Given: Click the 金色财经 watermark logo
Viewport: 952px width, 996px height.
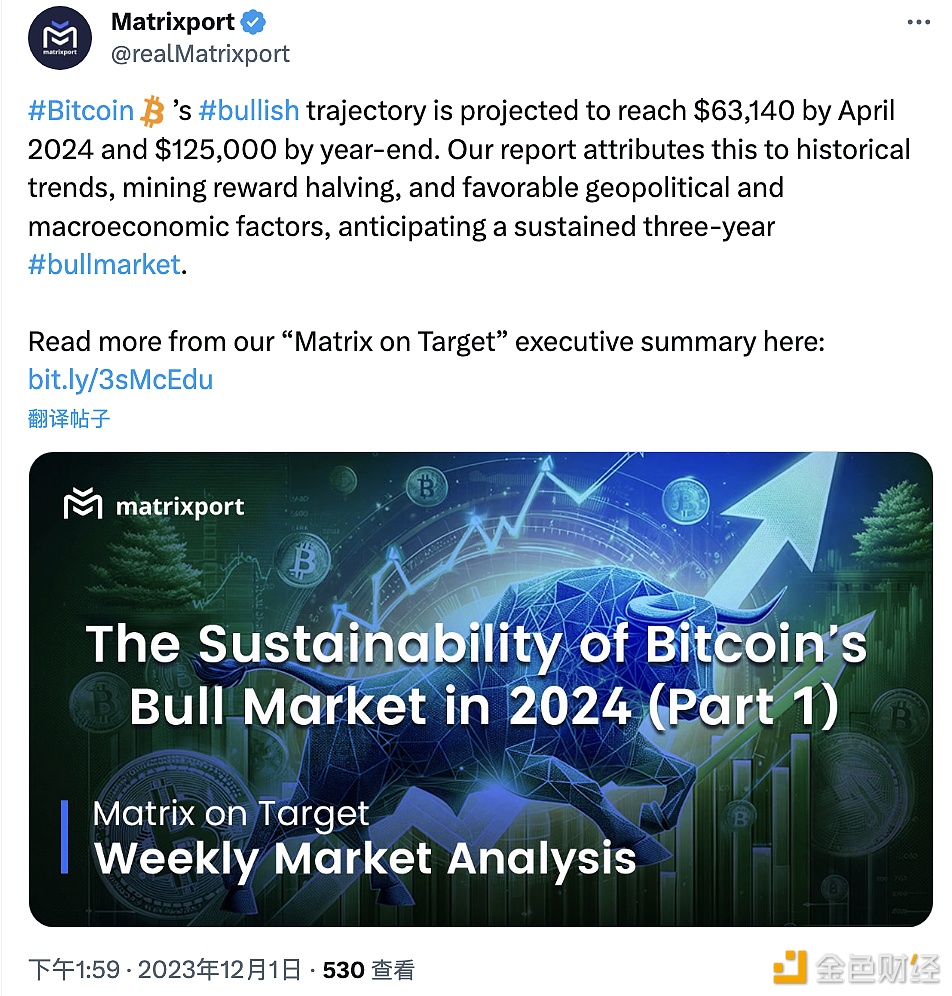Looking at the screenshot, I should pos(858,966).
